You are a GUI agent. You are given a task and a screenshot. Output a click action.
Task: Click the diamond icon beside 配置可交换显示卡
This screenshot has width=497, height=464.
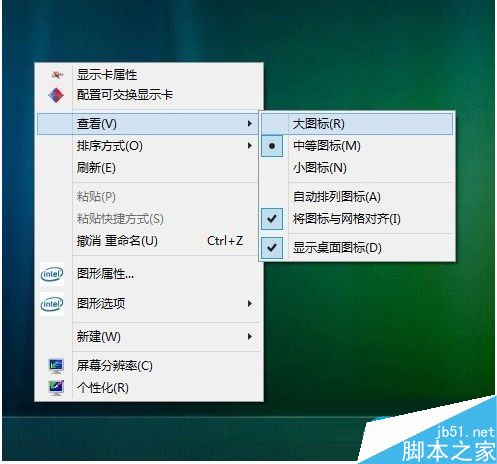(x=56, y=96)
